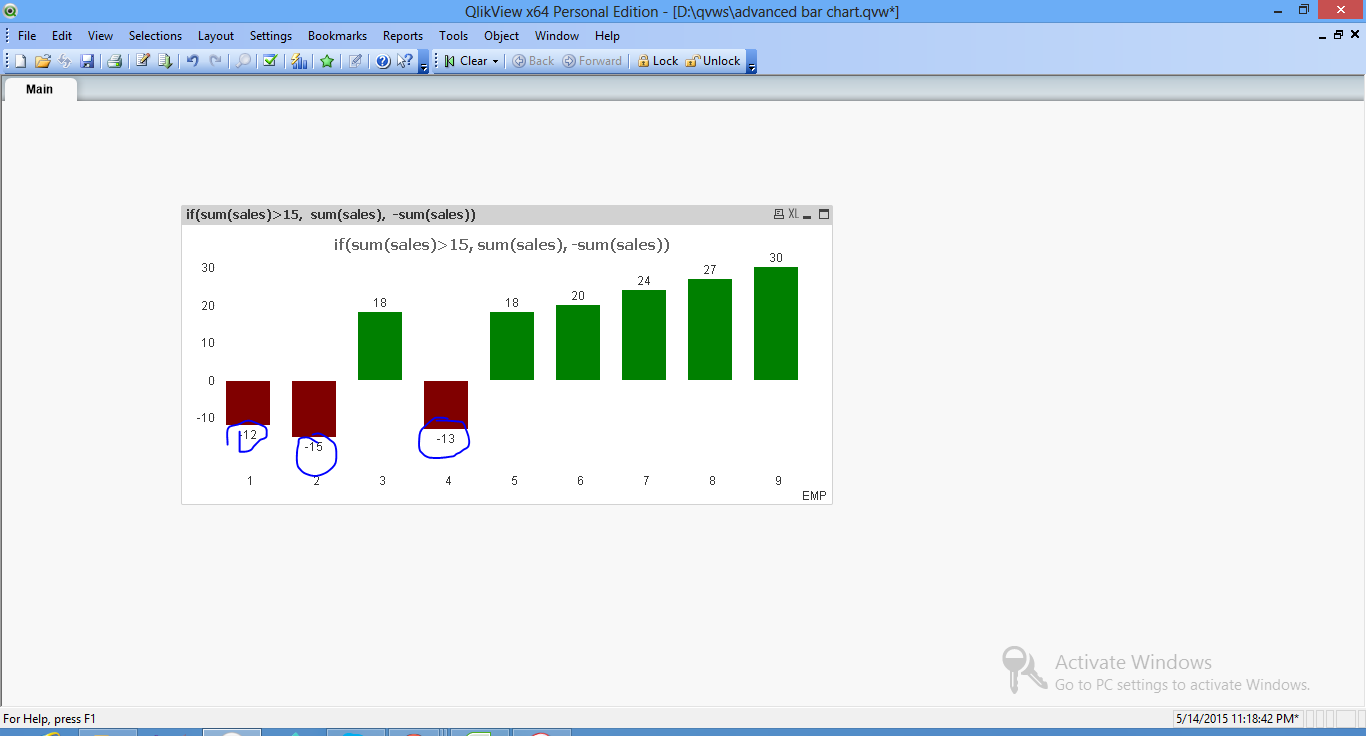Switch to the Main sheet tab
This screenshot has height=736, width=1366.
click(x=40, y=89)
